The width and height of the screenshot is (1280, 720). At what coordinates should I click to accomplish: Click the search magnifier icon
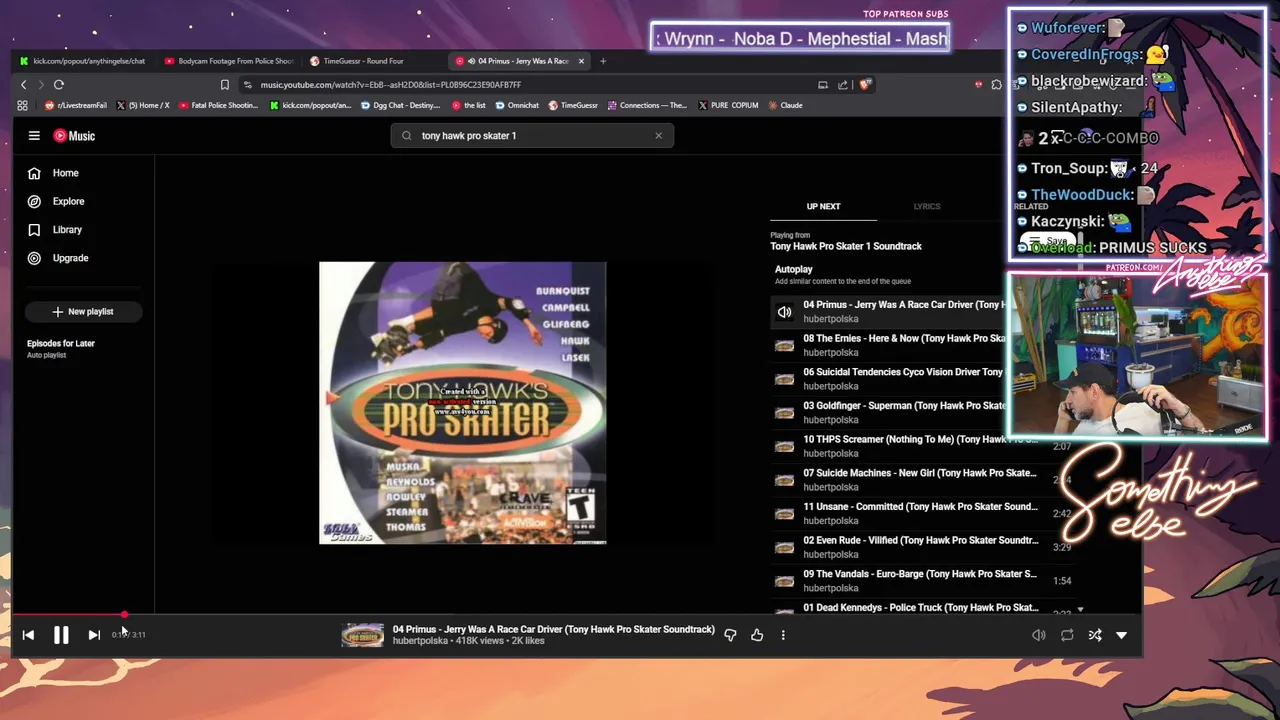pyautogui.click(x=406, y=136)
